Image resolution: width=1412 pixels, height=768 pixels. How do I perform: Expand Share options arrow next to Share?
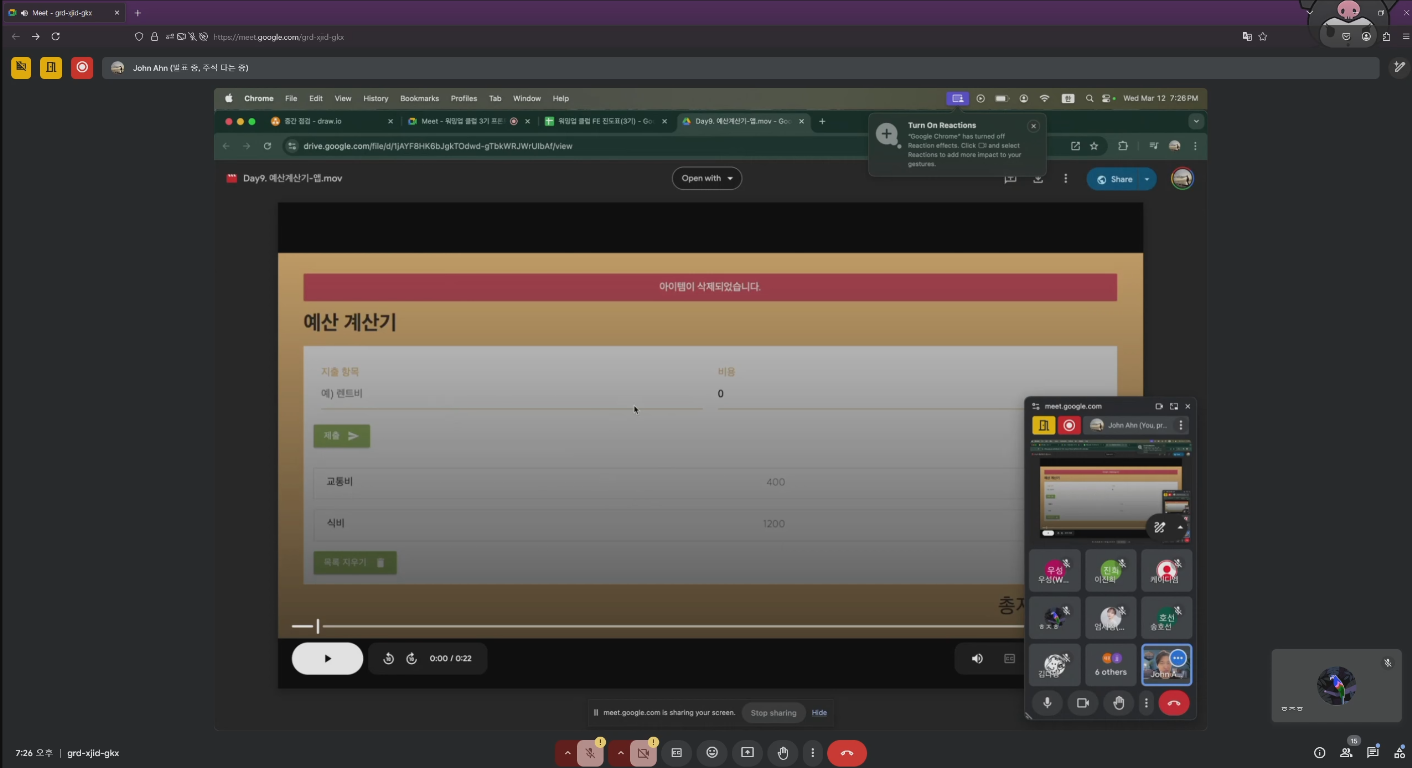tap(1147, 179)
